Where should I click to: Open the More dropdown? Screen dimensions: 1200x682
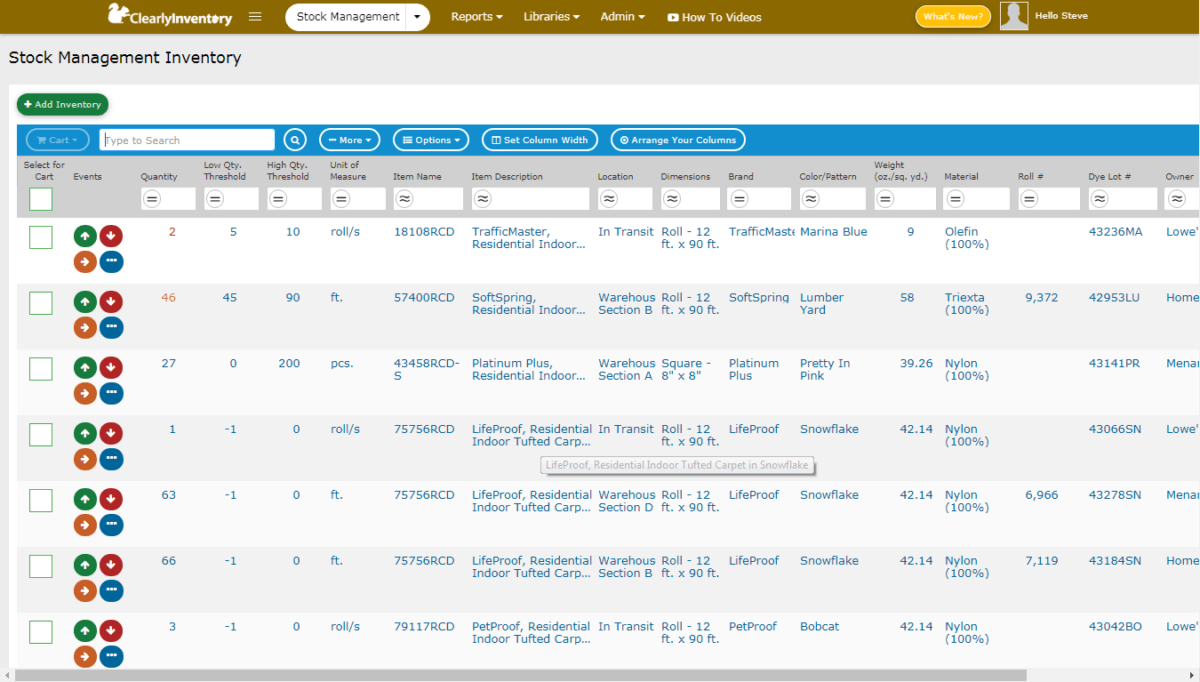tap(349, 140)
